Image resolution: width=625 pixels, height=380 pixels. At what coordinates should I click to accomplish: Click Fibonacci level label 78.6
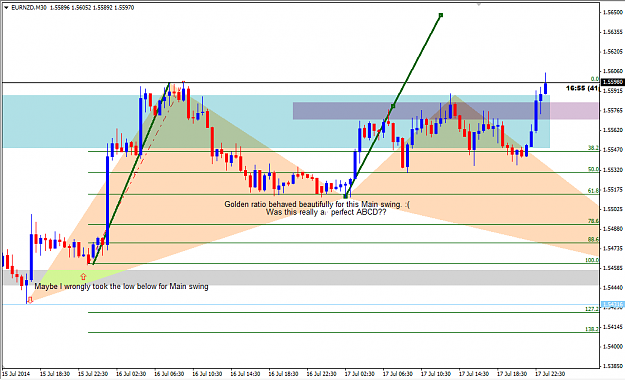click(x=593, y=221)
